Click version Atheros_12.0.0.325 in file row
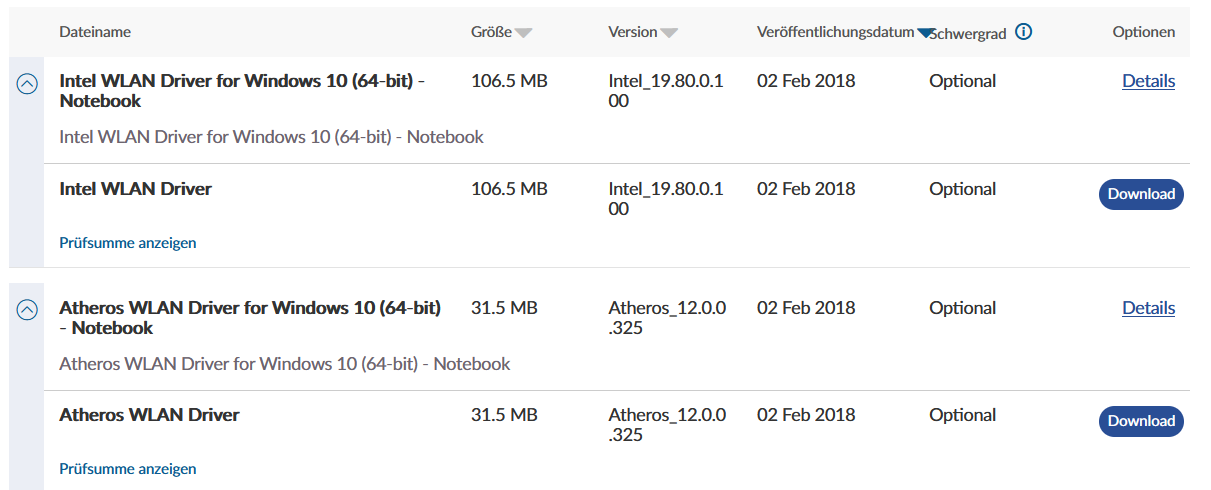Image resolution: width=1211 pixels, height=490 pixels. [667, 425]
